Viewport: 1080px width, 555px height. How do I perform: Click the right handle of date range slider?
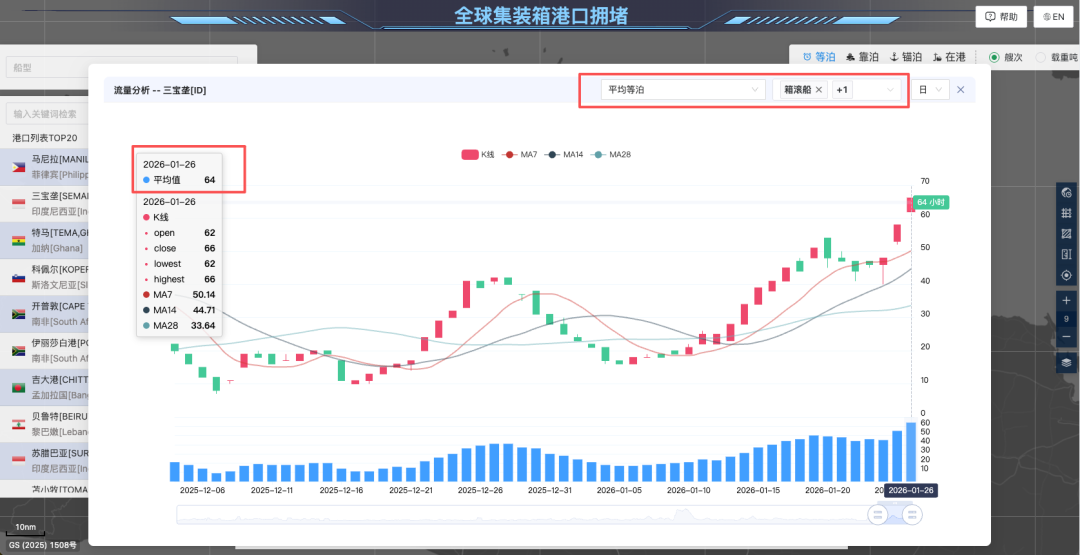click(911, 514)
